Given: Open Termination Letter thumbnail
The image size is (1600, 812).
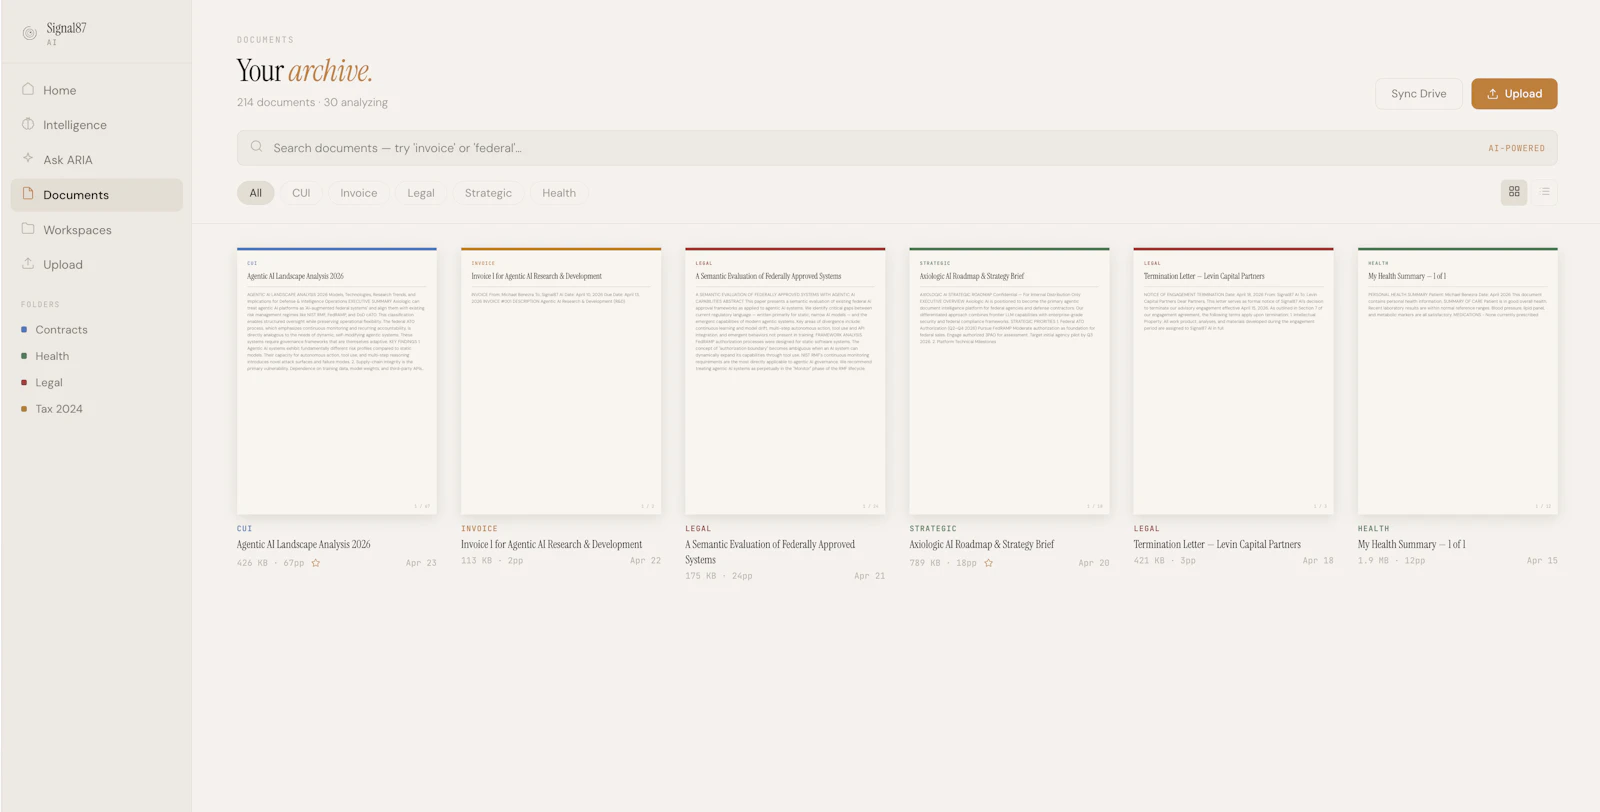Looking at the screenshot, I should (1233, 381).
